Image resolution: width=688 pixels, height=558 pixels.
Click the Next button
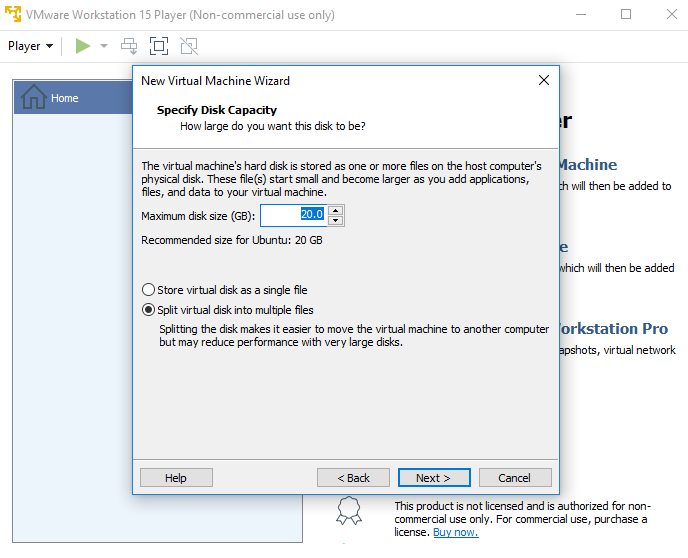coord(434,478)
